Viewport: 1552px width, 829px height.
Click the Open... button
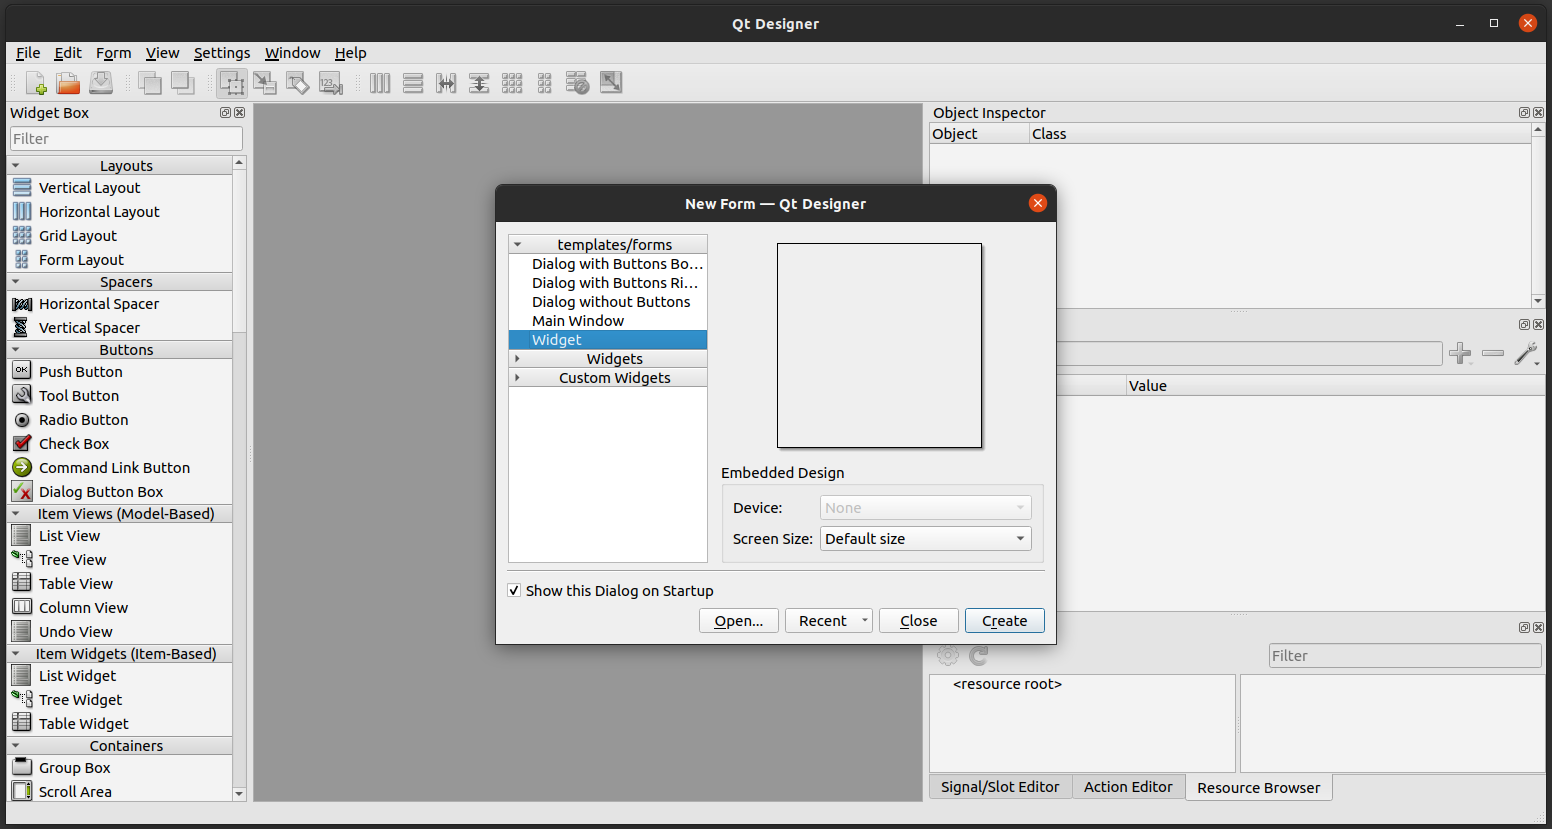[x=738, y=621]
